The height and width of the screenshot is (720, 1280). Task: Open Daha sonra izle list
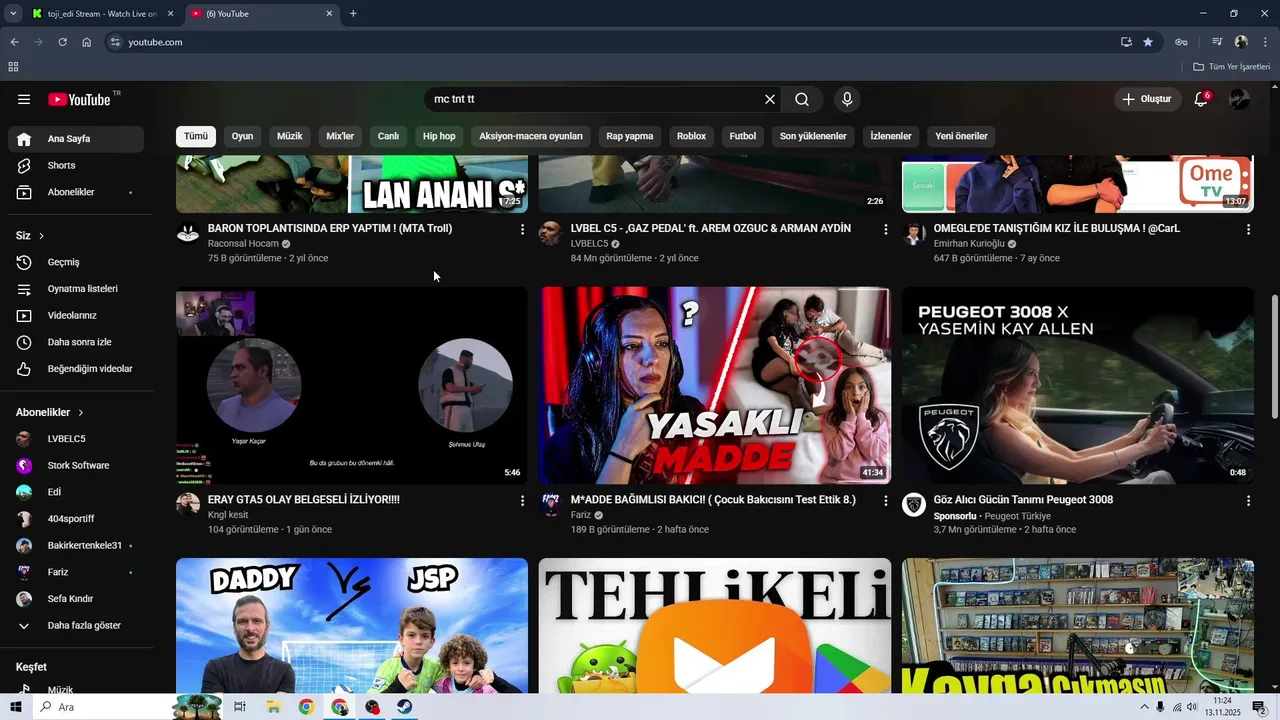(80, 342)
